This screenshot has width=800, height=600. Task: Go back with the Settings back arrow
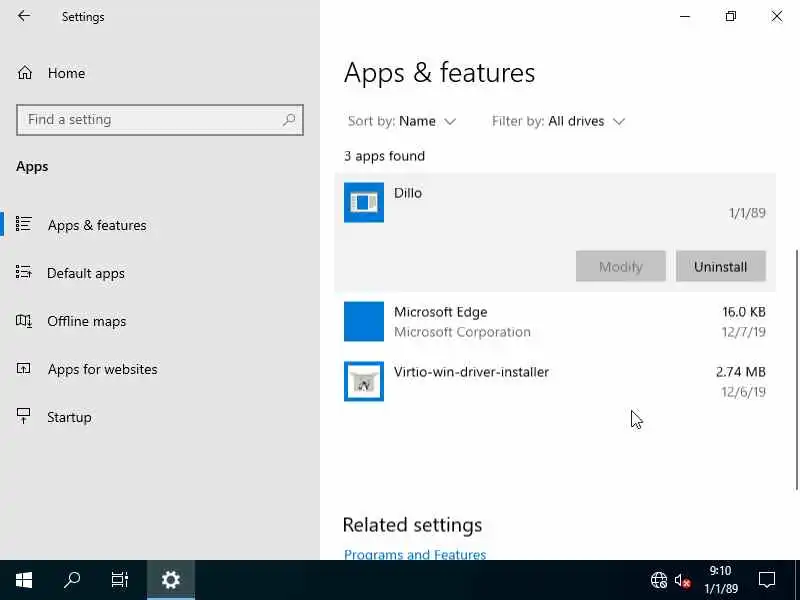coord(23,16)
